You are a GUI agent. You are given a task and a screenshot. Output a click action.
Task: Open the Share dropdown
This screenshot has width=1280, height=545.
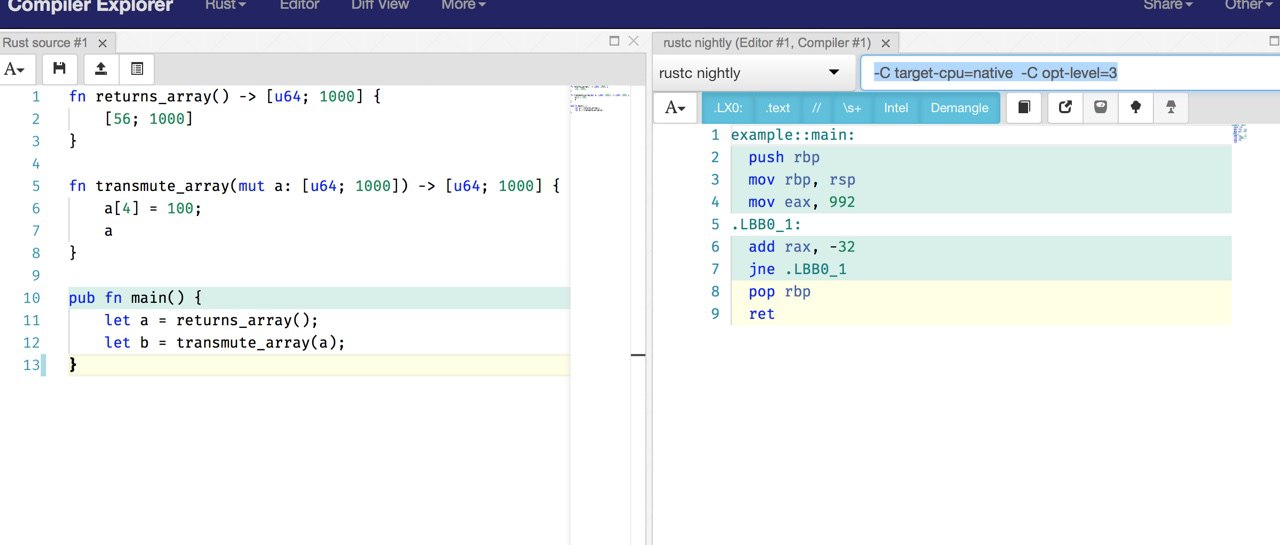pos(1168,5)
